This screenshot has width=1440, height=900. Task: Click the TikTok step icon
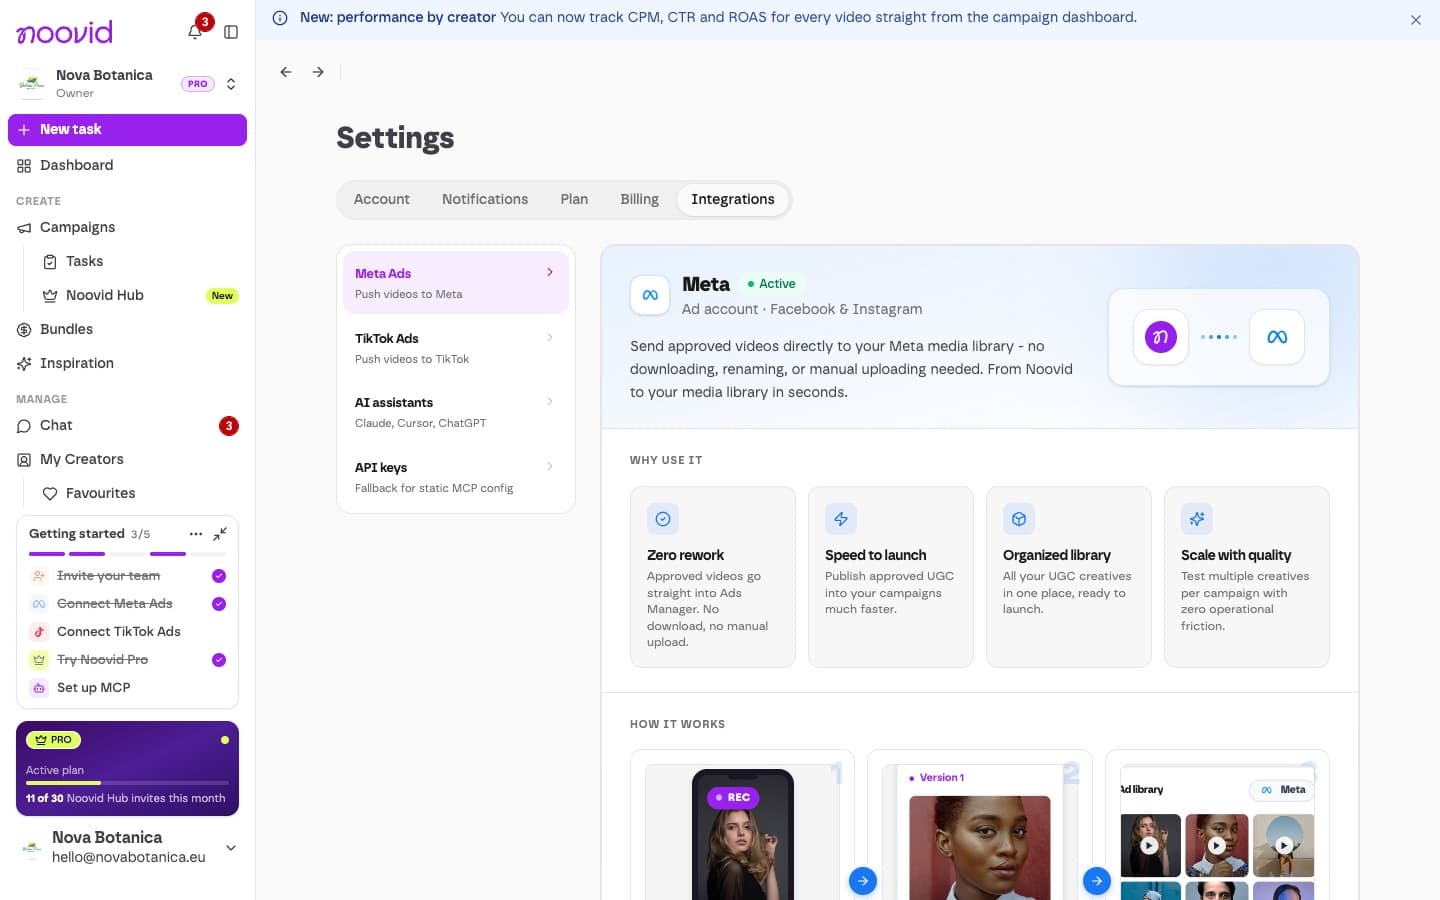[x=39, y=632]
